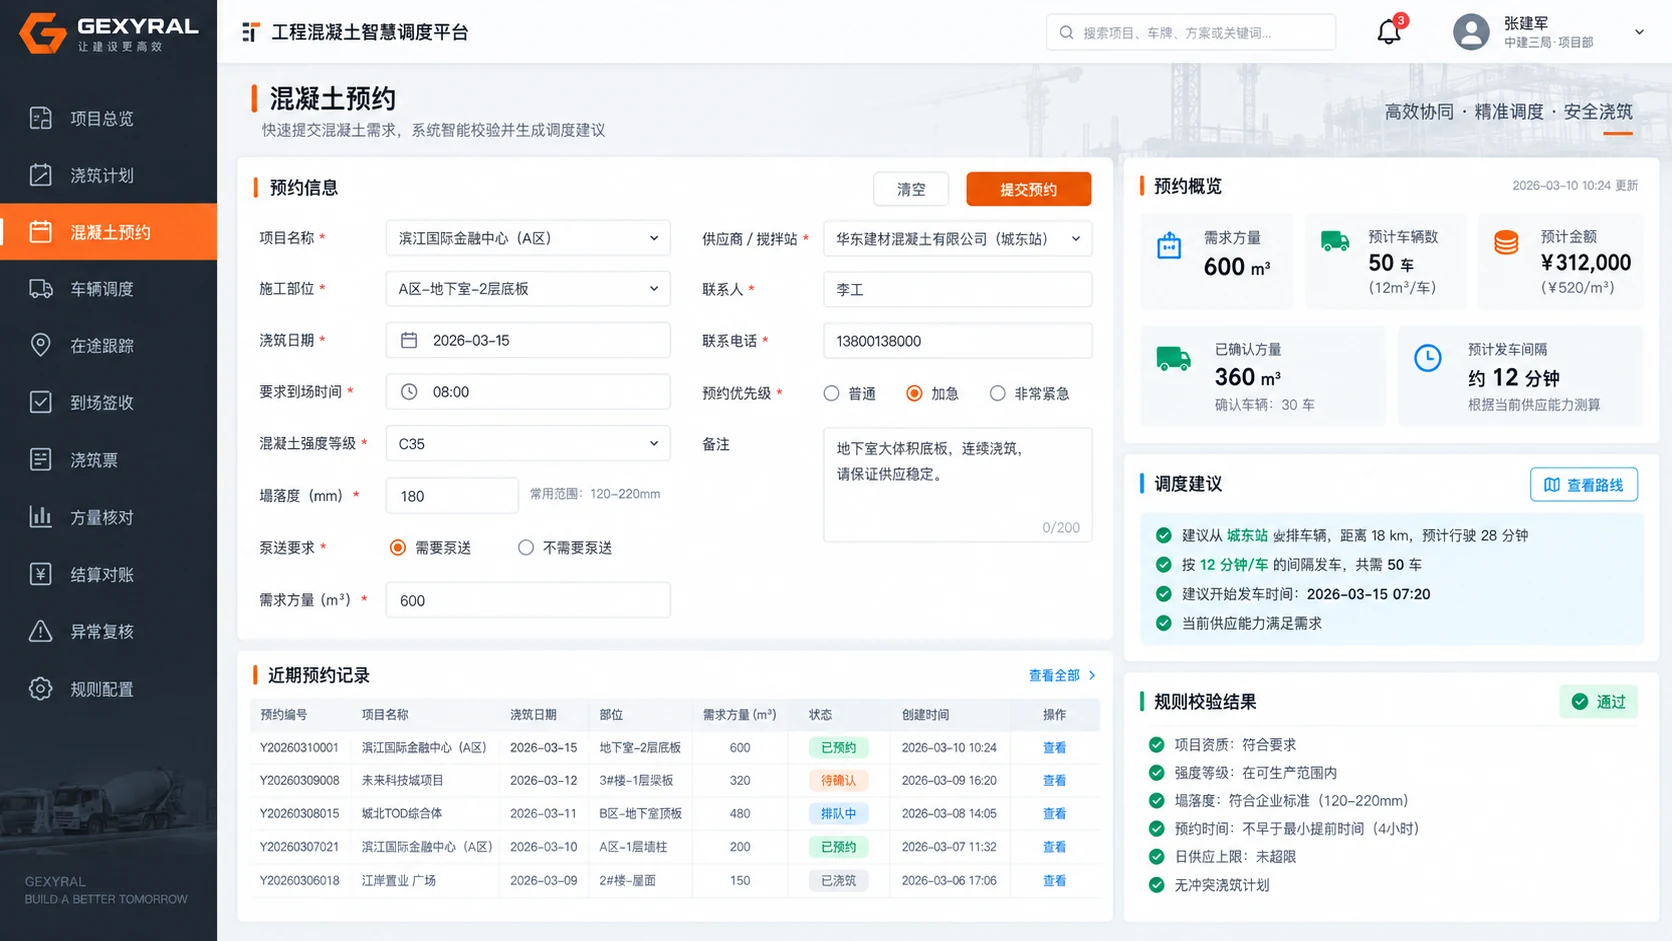Screen dimensions: 1672x941
Task: Open the 项目名称 dropdown
Action: [x=528, y=238]
